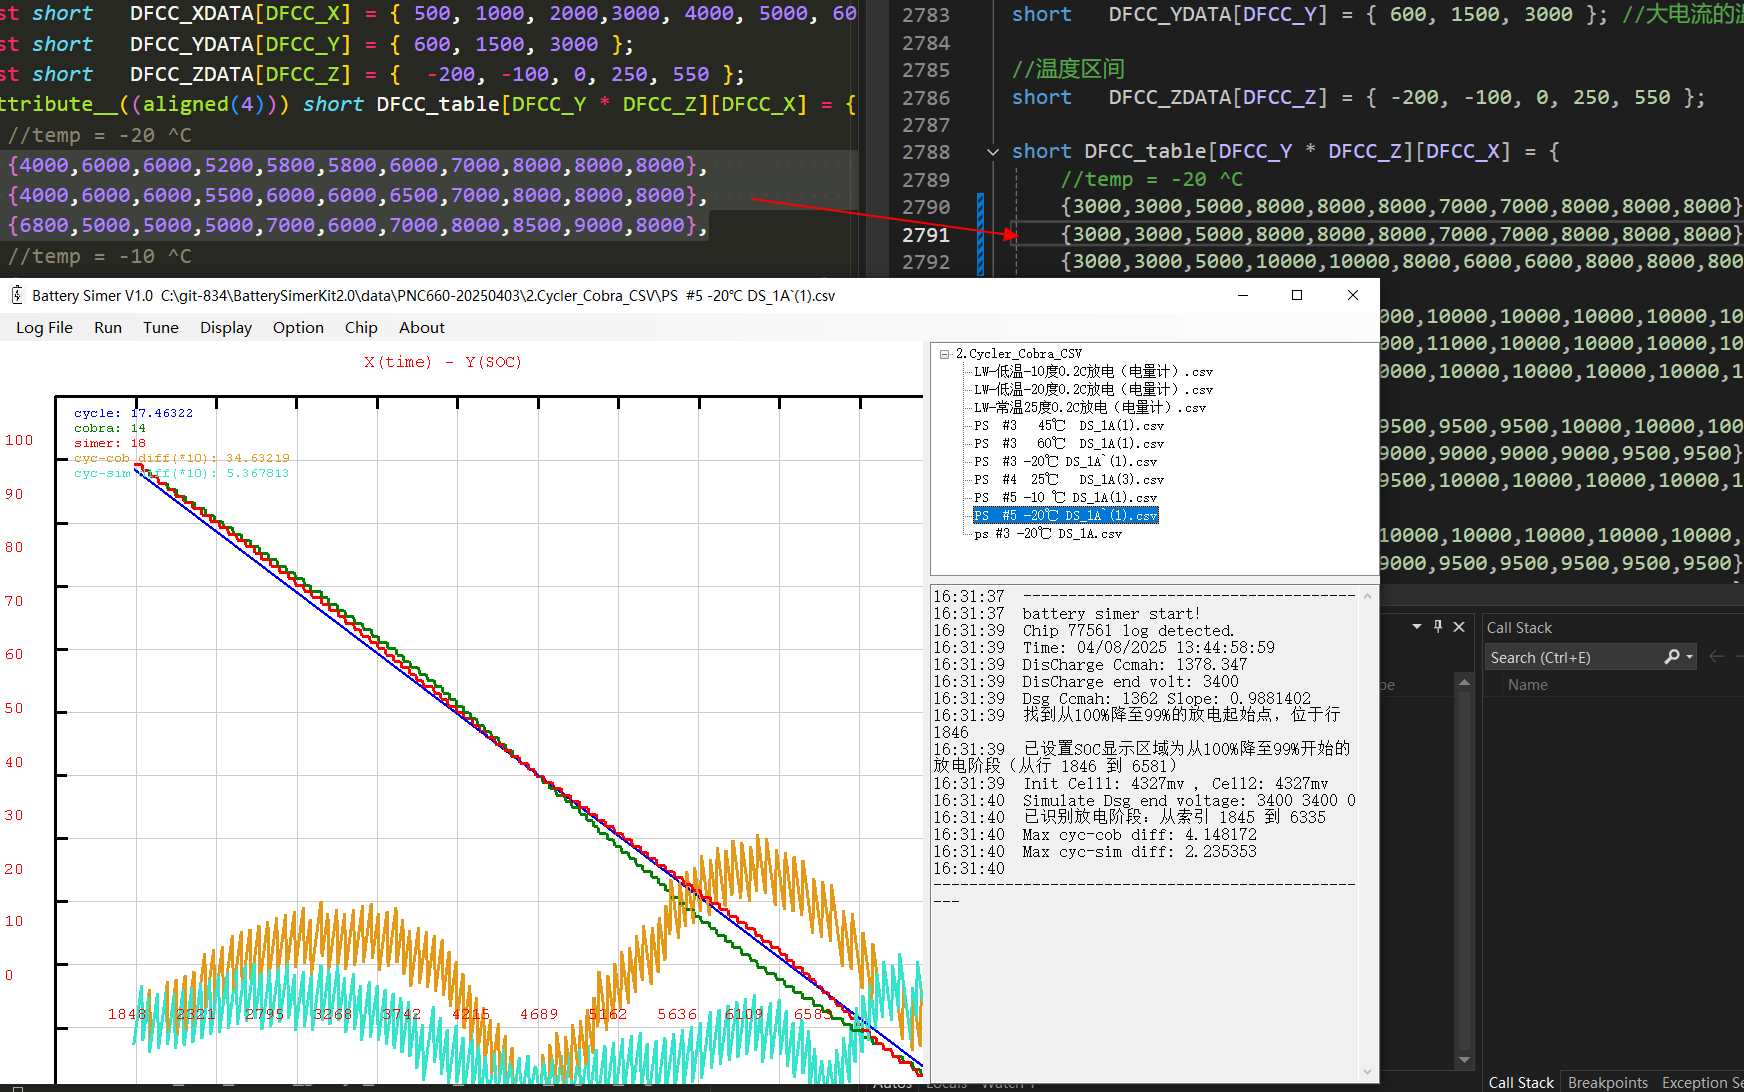Screen dimensions: 1744x1092
Task: Click Visual Studio panel scrollbar down arrow
Action: coord(1464,1060)
